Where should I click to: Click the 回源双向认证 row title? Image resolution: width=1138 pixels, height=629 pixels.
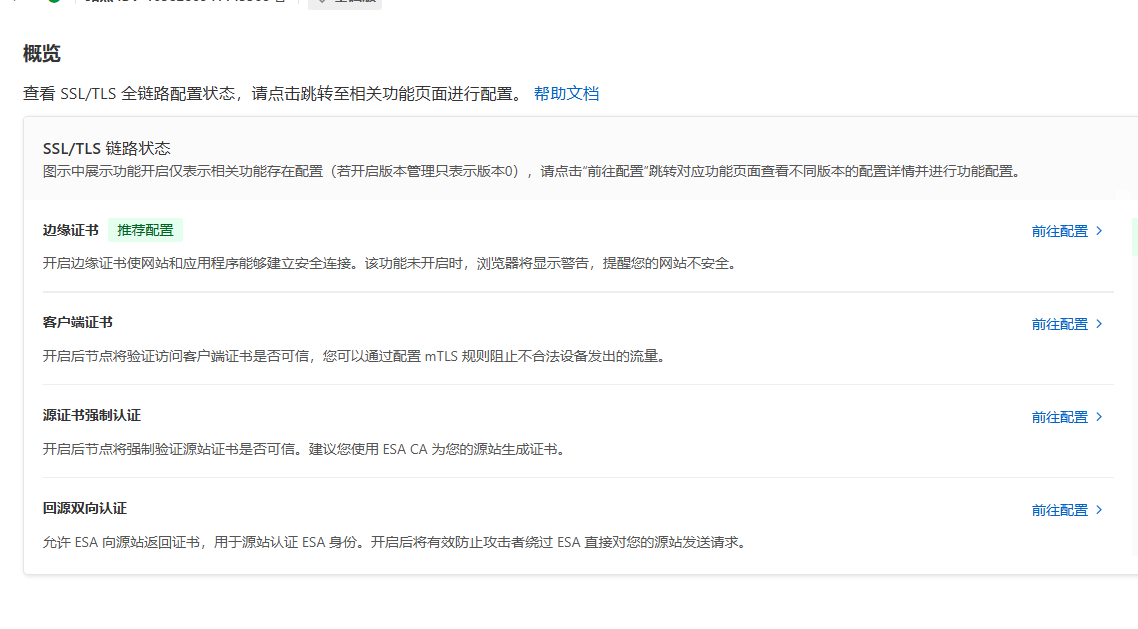85,508
